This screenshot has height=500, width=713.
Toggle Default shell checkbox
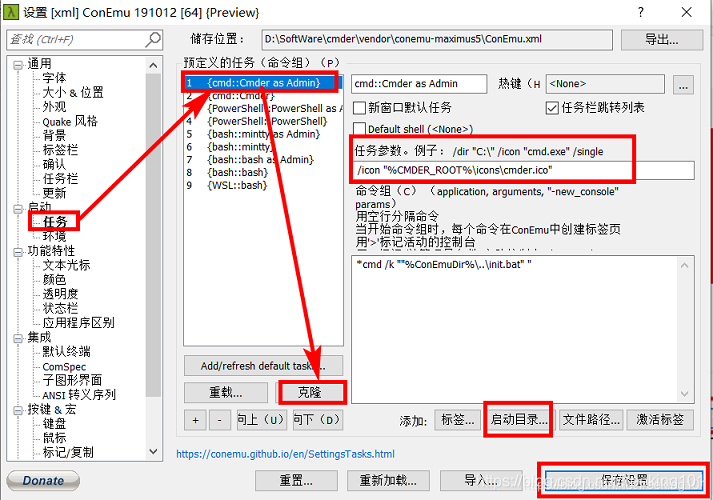[x=360, y=129]
